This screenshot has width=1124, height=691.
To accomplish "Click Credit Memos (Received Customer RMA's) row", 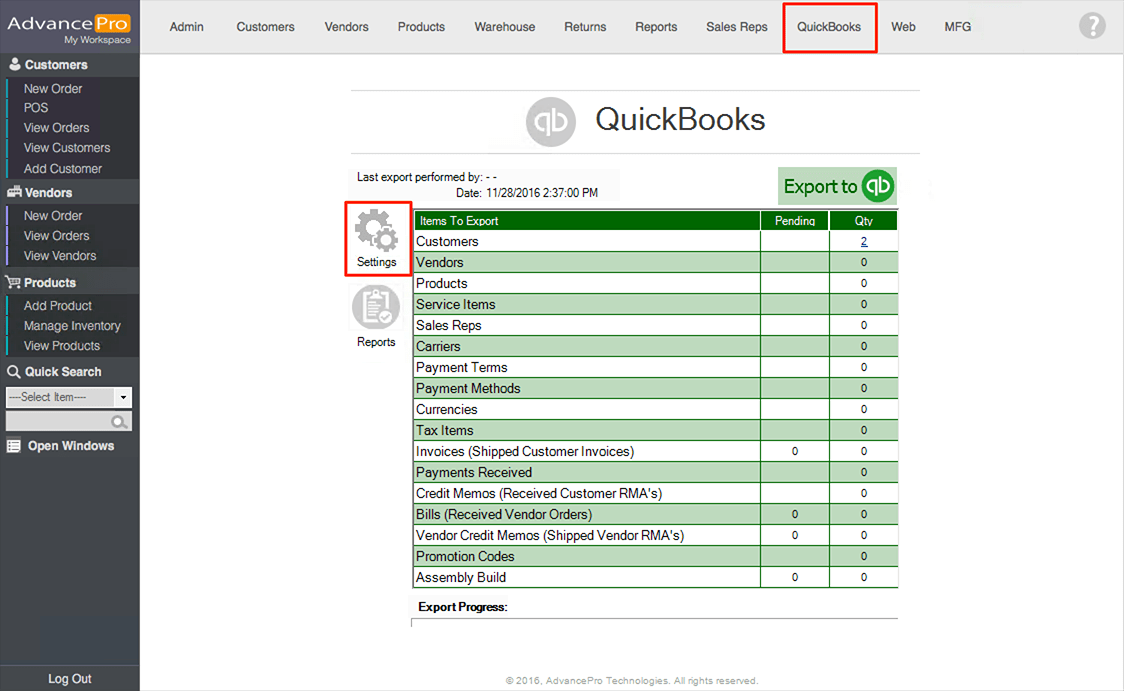I will pyautogui.click(x=655, y=493).
